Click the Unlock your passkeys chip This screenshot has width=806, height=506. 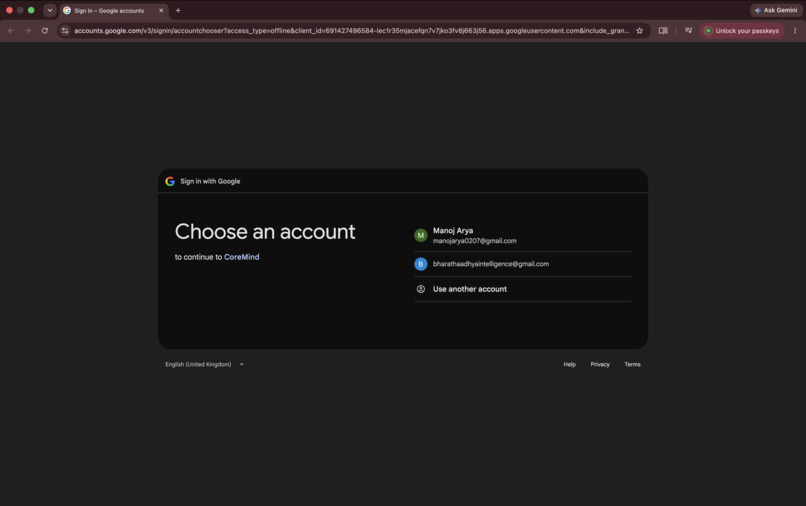pyautogui.click(x=742, y=31)
